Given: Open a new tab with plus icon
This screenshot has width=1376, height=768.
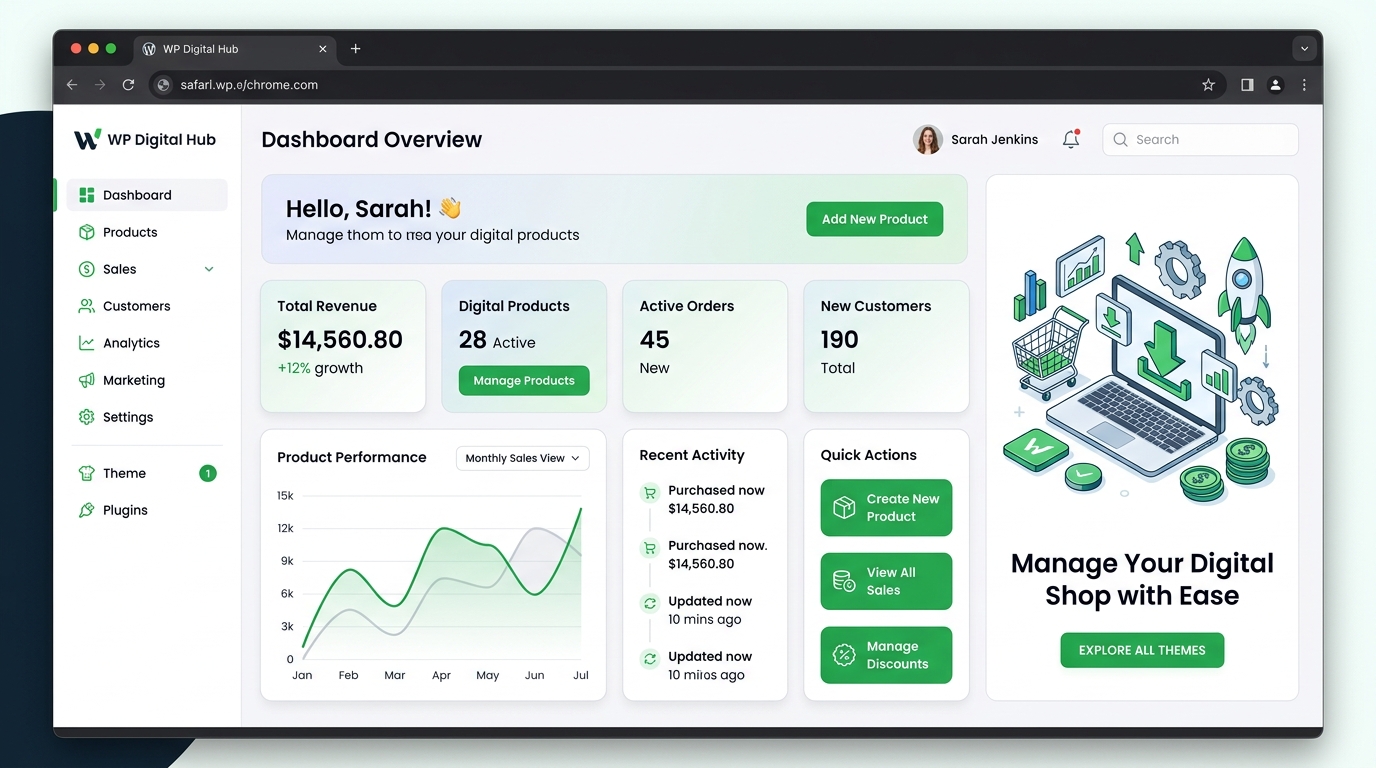Looking at the screenshot, I should tap(356, 48).
